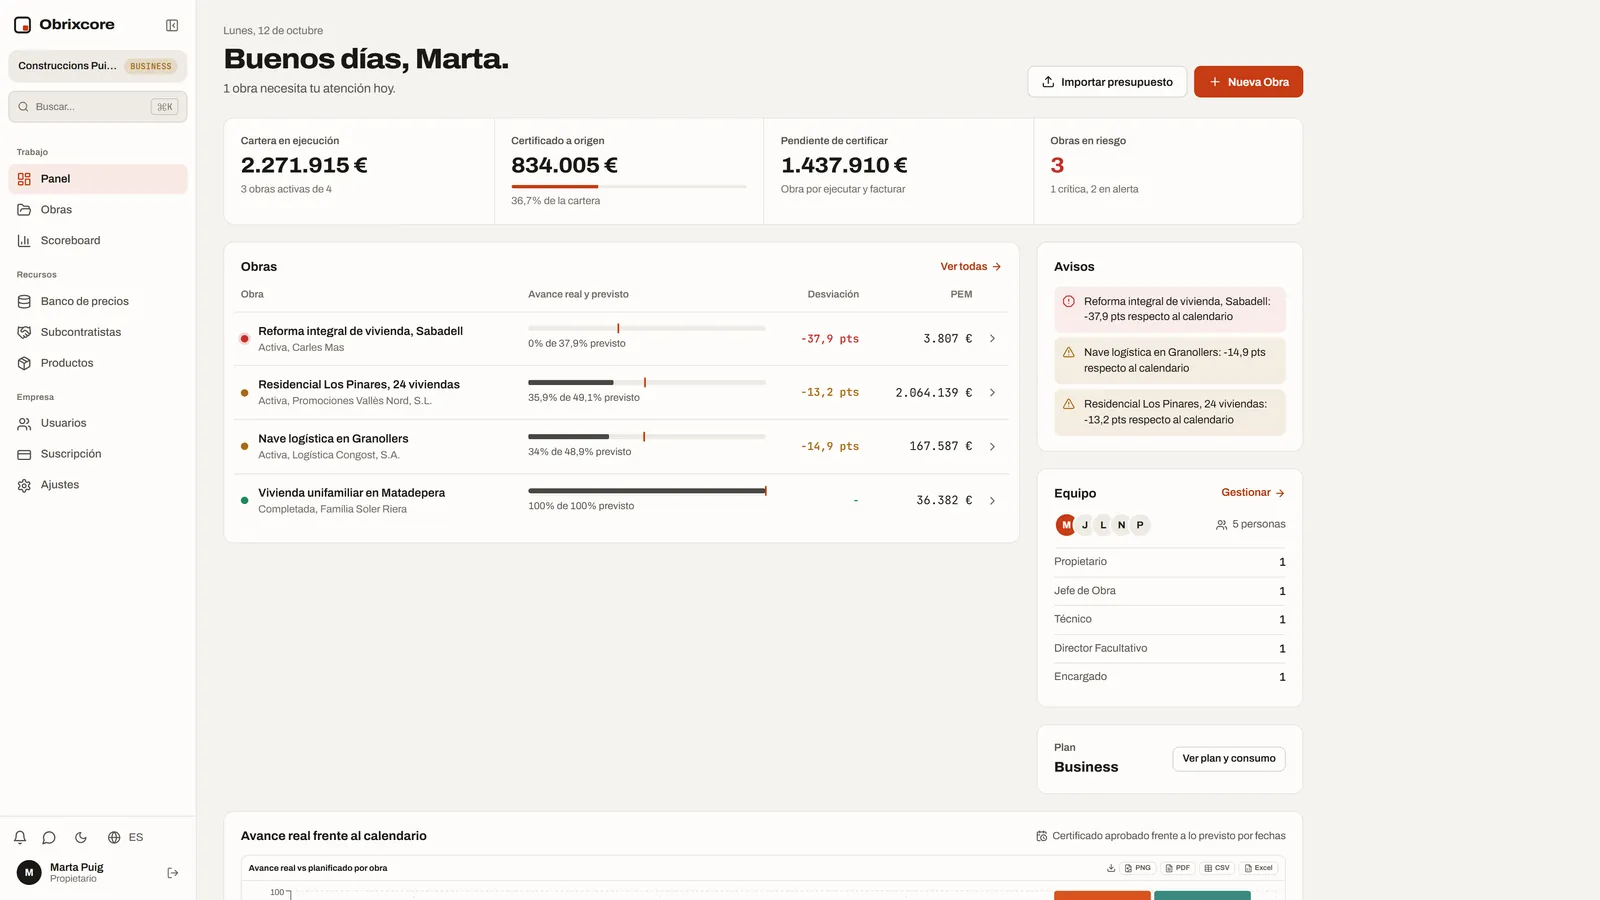Open Scoreboard in the sidebar
The width and height of the screenshot is (1600, 900).
coord(98,241)
